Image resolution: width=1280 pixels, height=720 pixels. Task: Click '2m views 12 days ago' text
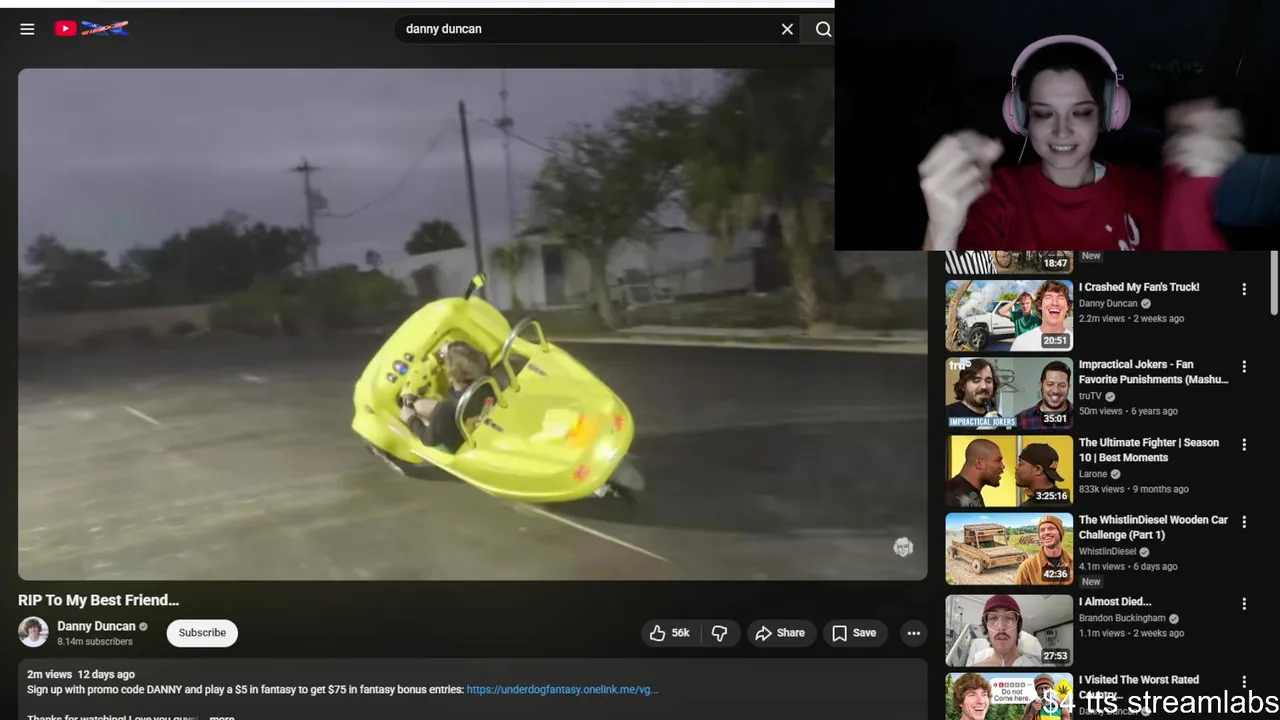coord(81,674)
